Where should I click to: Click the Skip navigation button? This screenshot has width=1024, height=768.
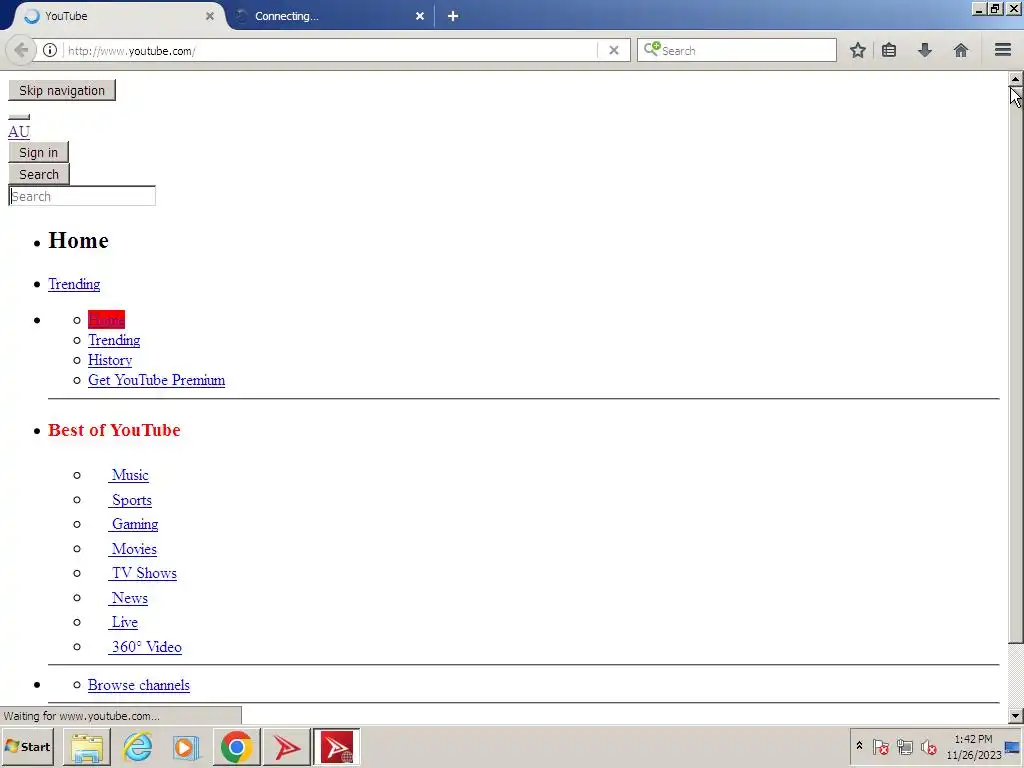coord(62,90)
